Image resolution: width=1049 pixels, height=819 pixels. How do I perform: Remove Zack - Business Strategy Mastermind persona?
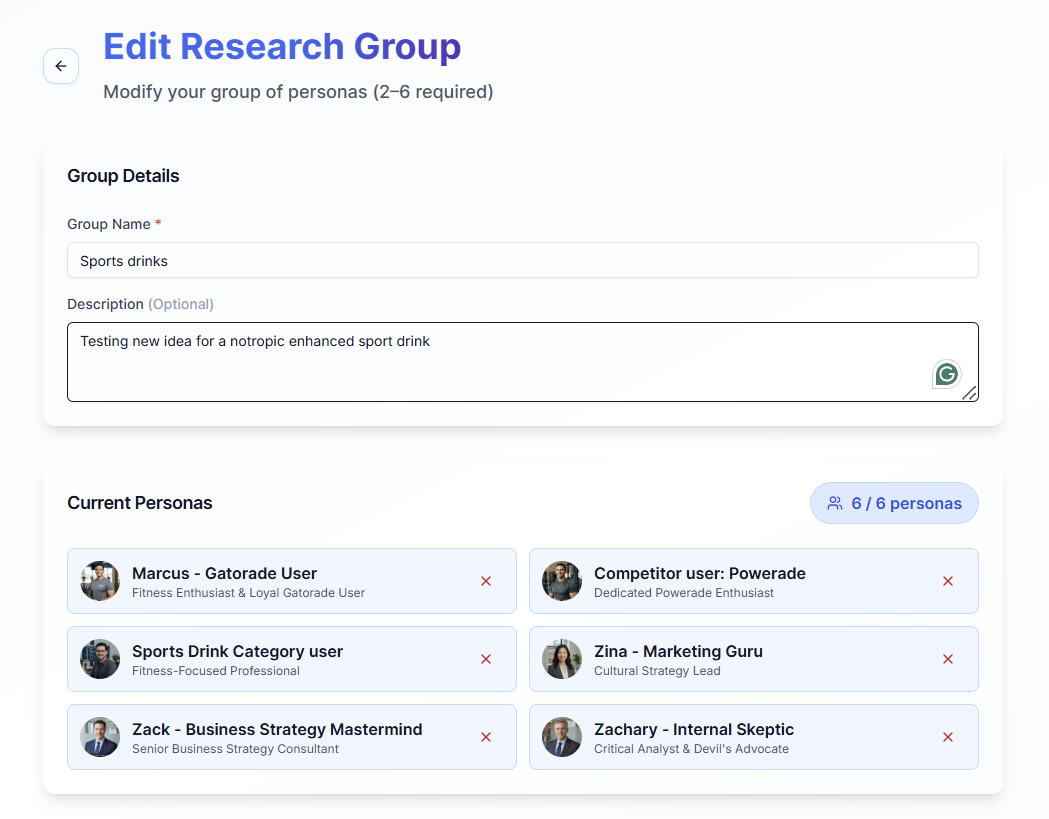tap(486, 737)
